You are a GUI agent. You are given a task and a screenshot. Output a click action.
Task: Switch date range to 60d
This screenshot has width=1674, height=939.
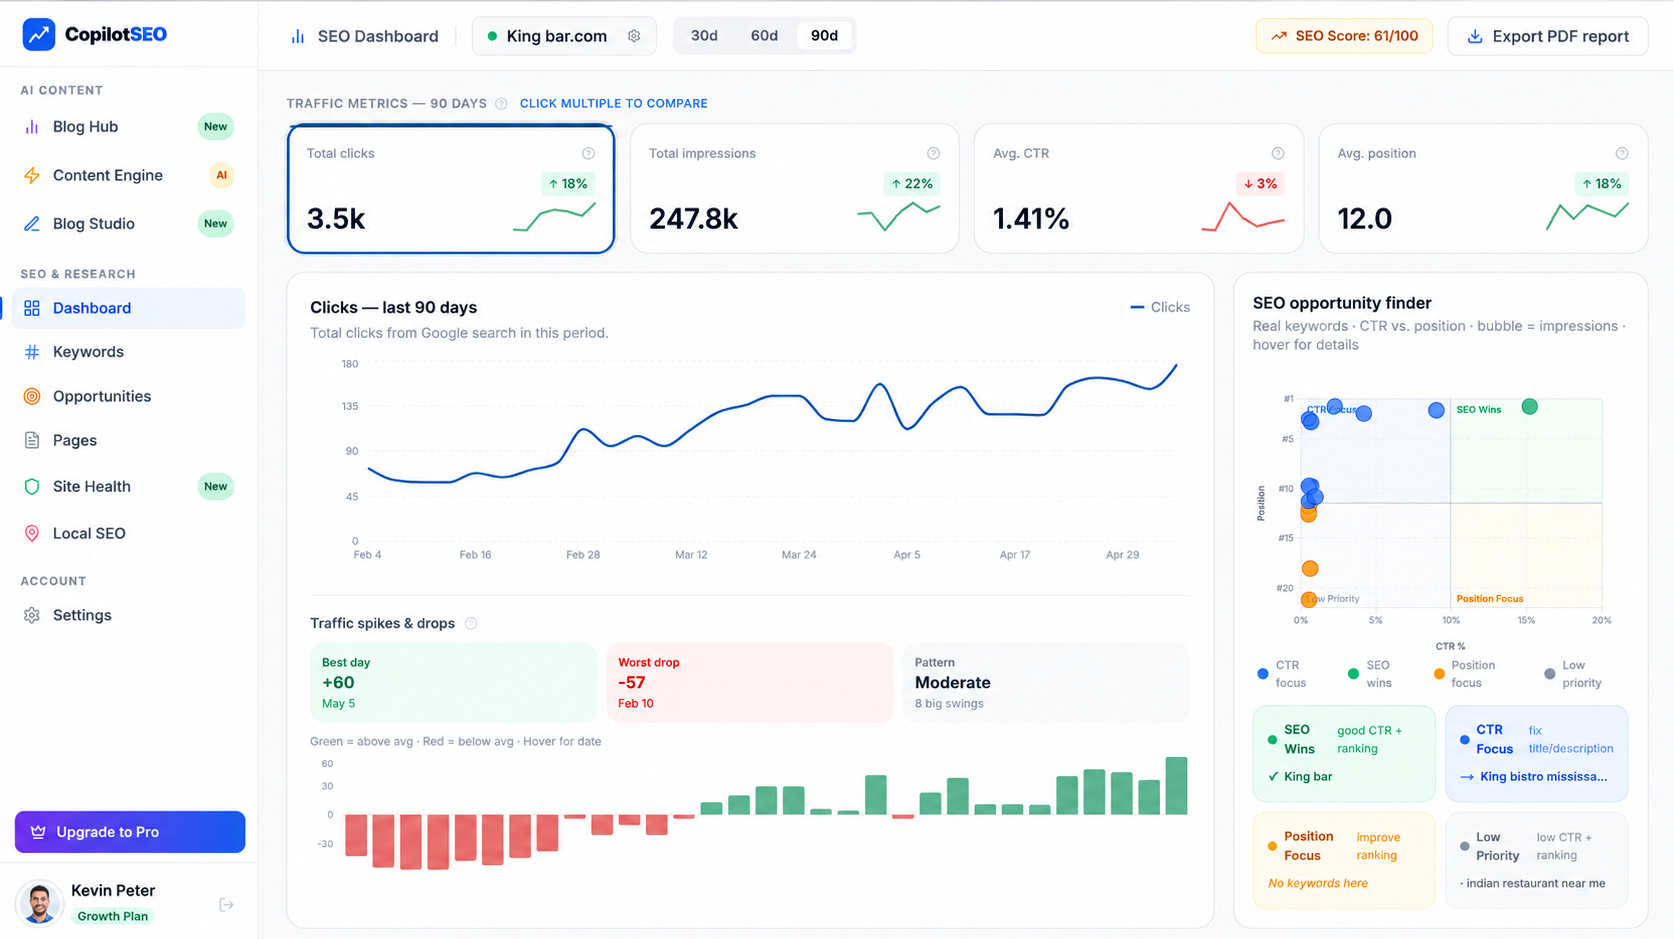click(764, 36)
